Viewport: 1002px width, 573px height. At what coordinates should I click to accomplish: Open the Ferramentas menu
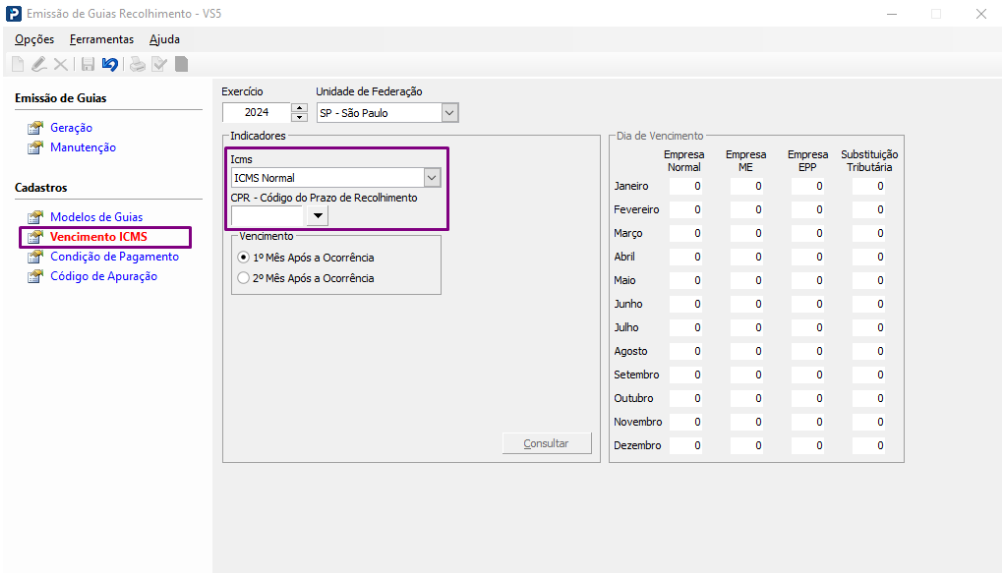tap(102, 39)
